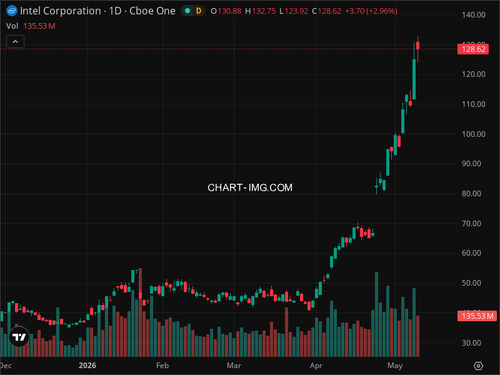The height and width of the screenshot is (375, 500).
Task: Click the 60.00 price axis label
Action: (x=471, y=253)
